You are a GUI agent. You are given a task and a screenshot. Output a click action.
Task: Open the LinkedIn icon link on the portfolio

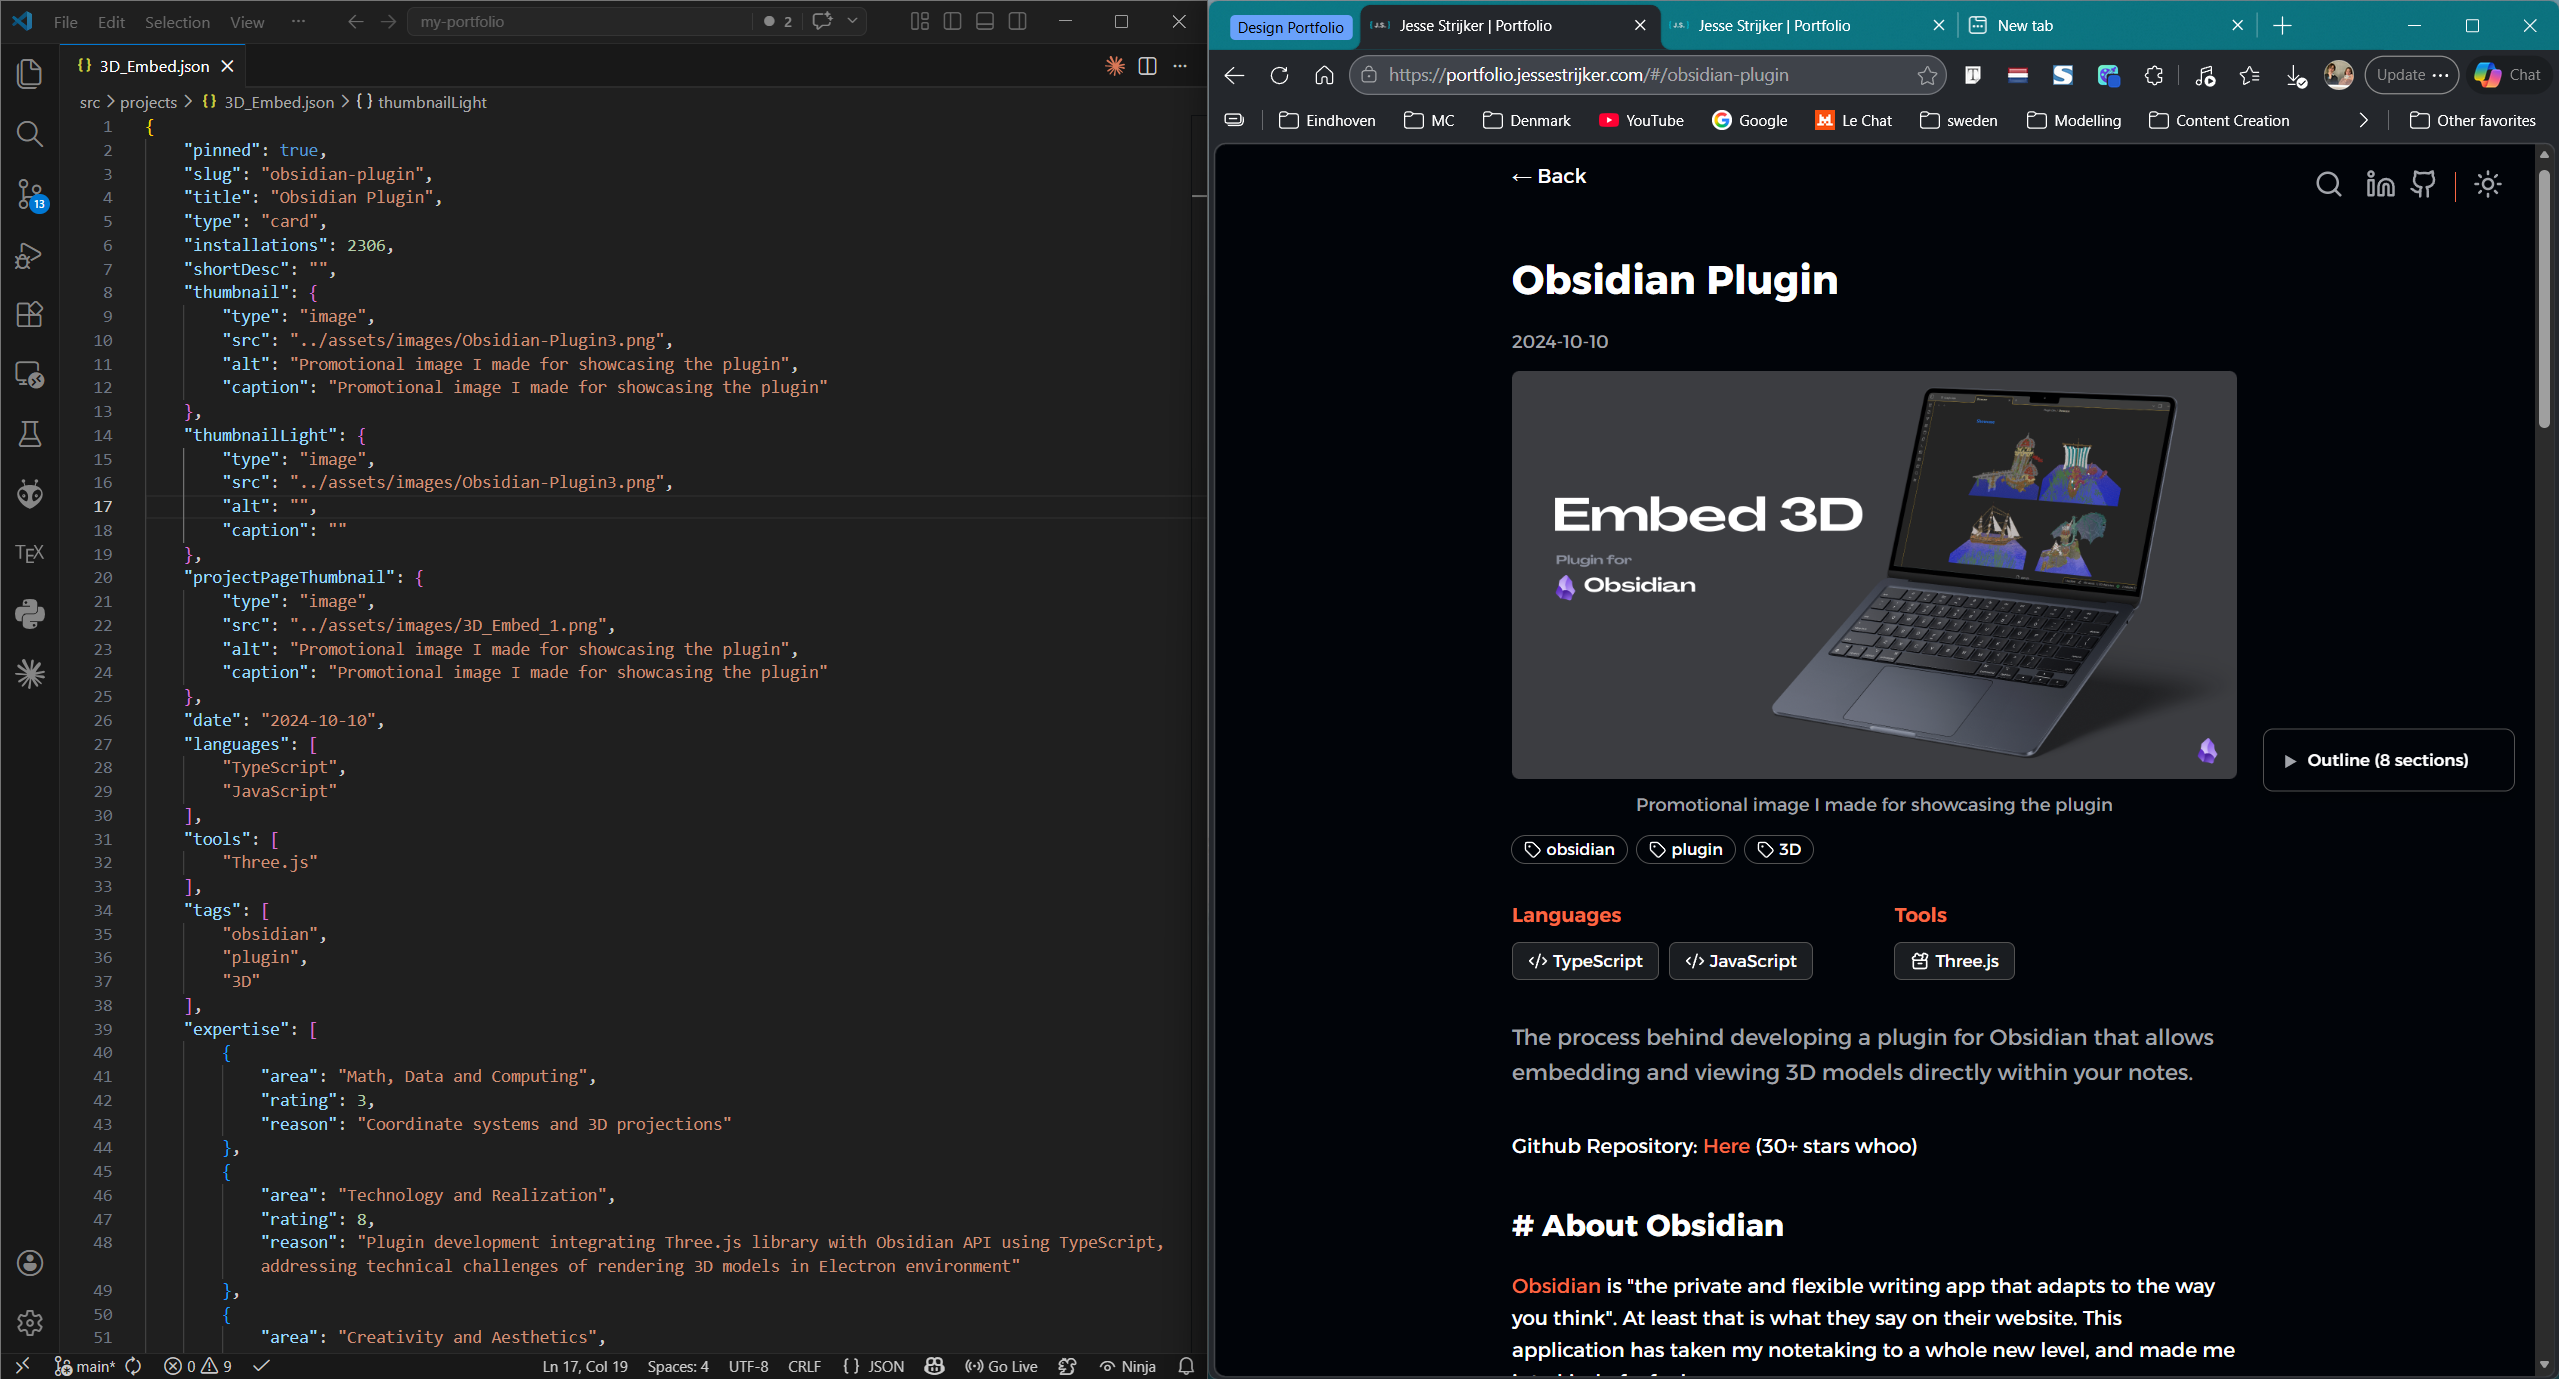click(x=2380, y=184)
